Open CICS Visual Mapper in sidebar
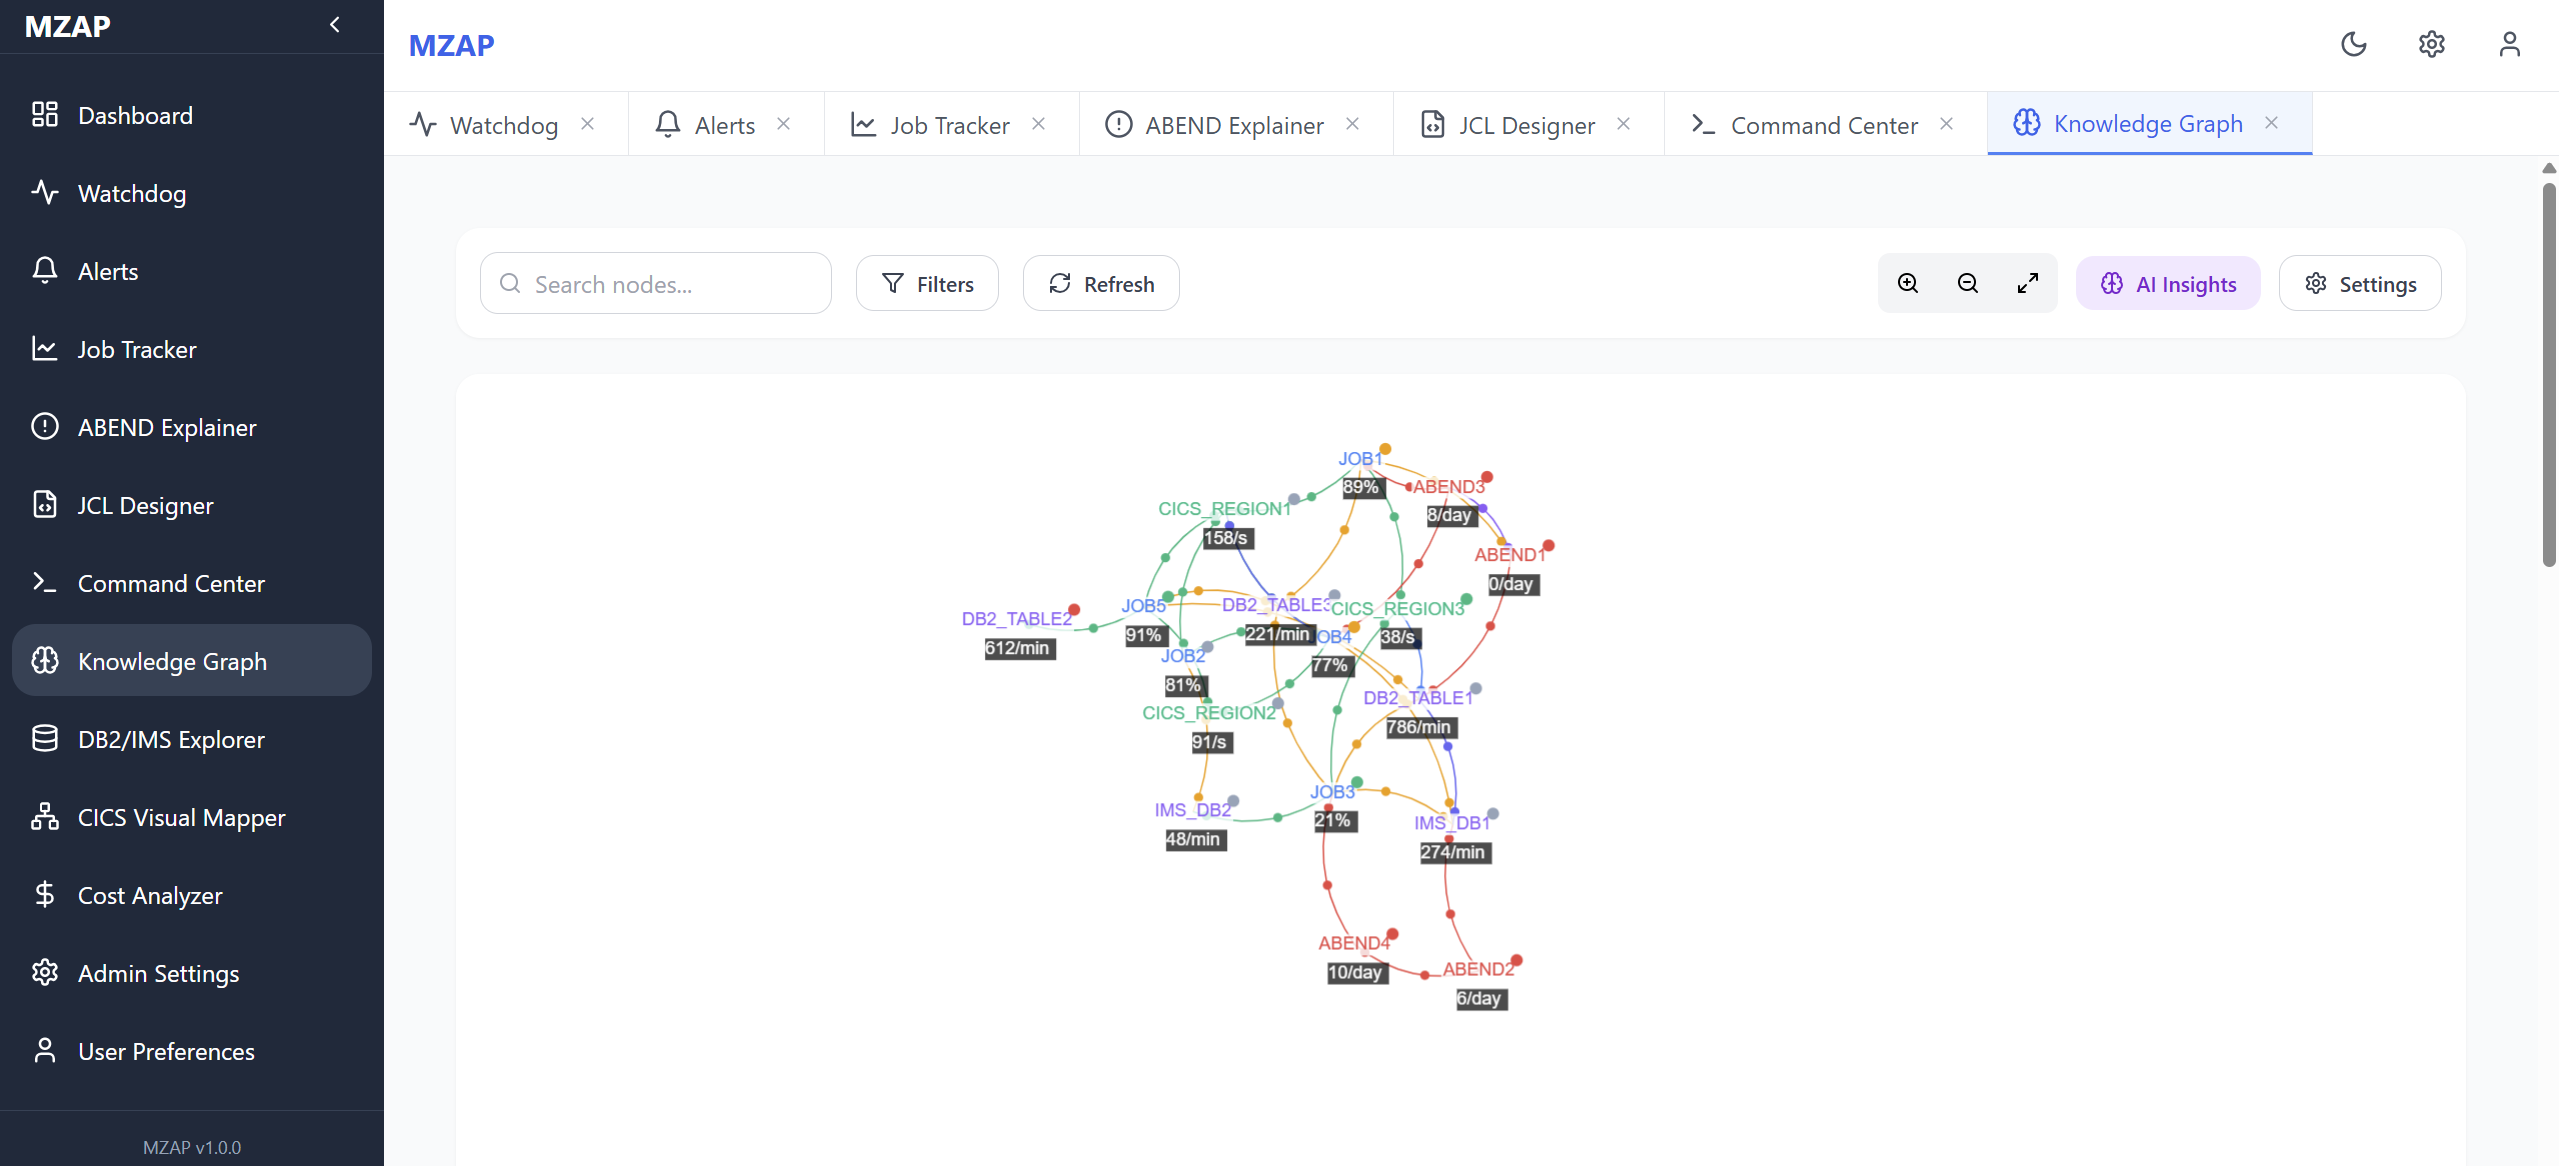The width and height of the screenshot is (2559, 1166). pos(181,817)
